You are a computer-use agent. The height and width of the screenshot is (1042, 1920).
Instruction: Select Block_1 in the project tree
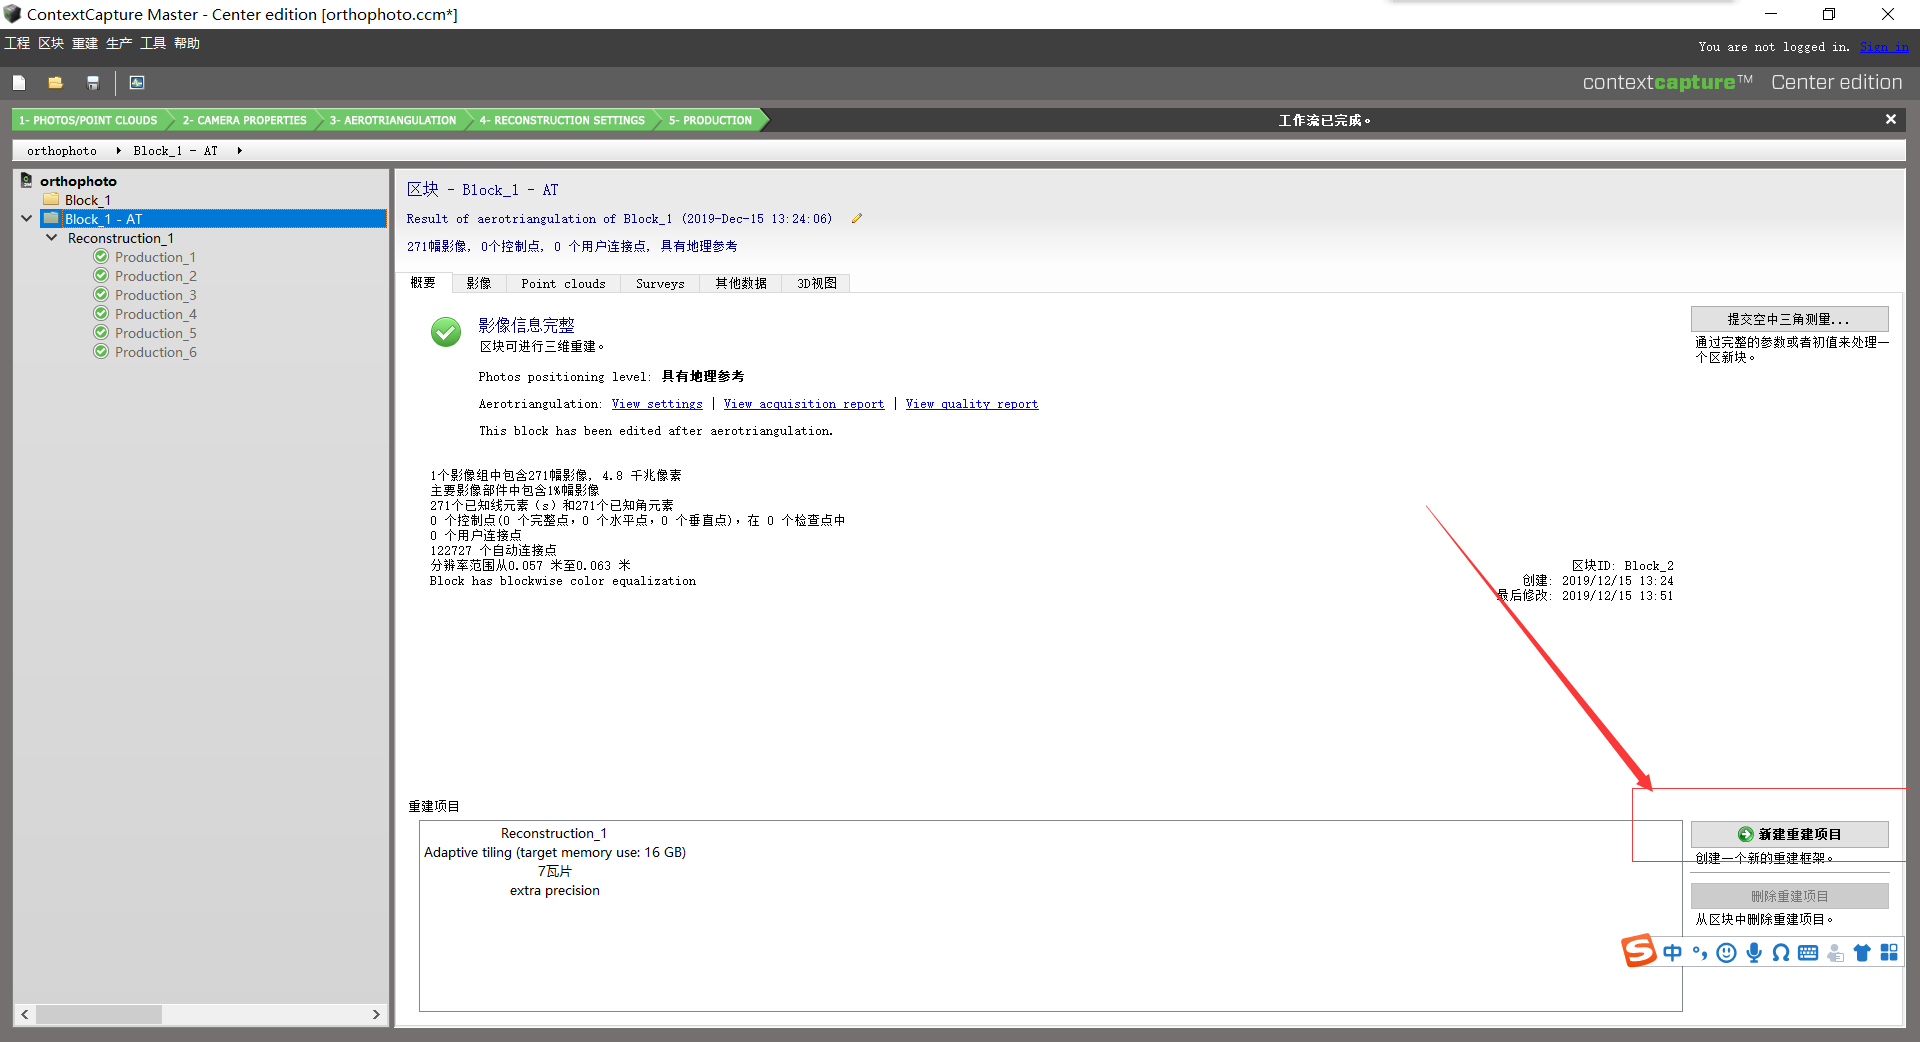(88, 200)
